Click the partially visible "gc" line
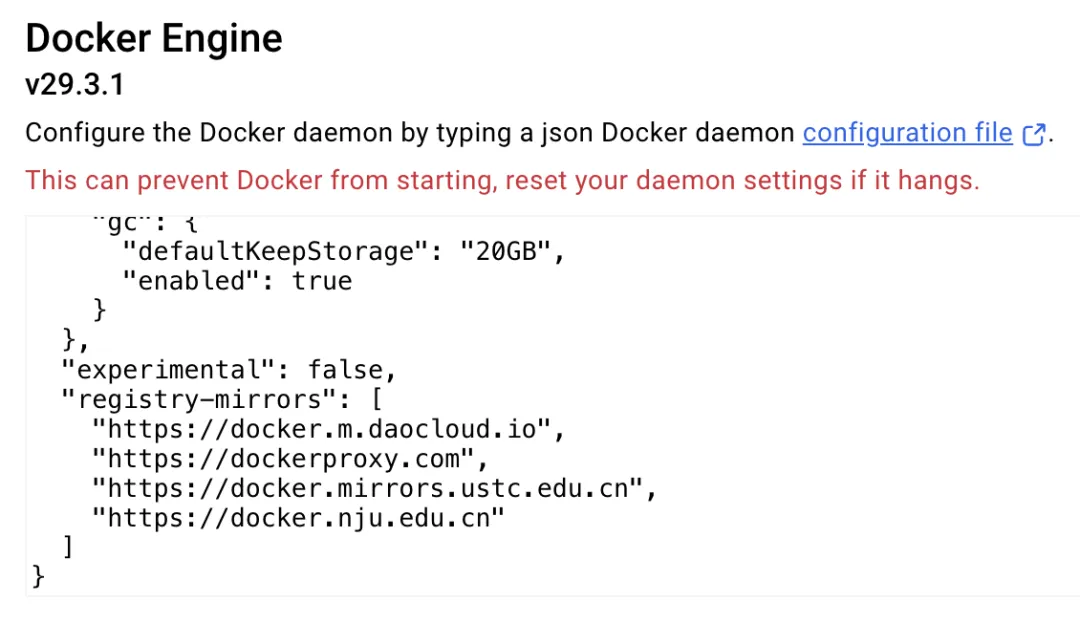 click(137, 222)
